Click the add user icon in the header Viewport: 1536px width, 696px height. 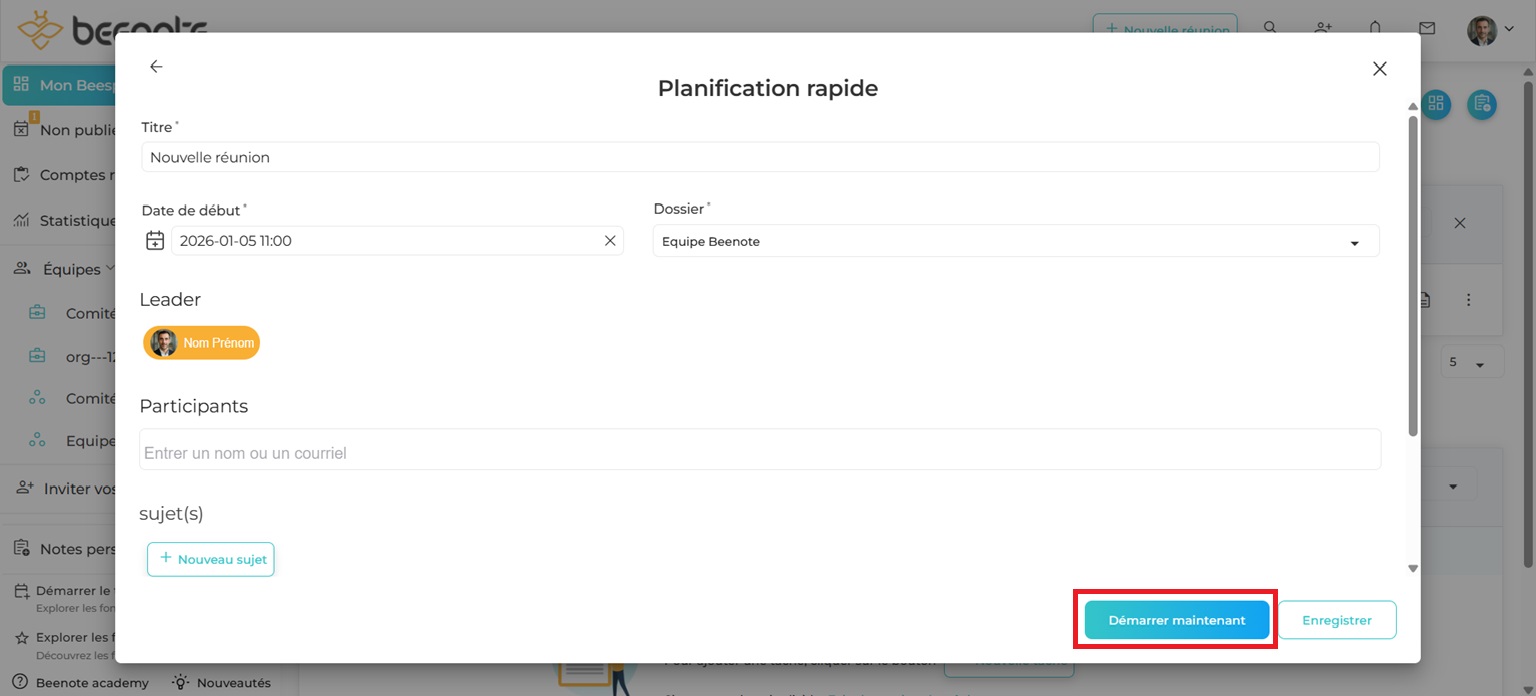pyautogui.click(x=1323, y=28)
